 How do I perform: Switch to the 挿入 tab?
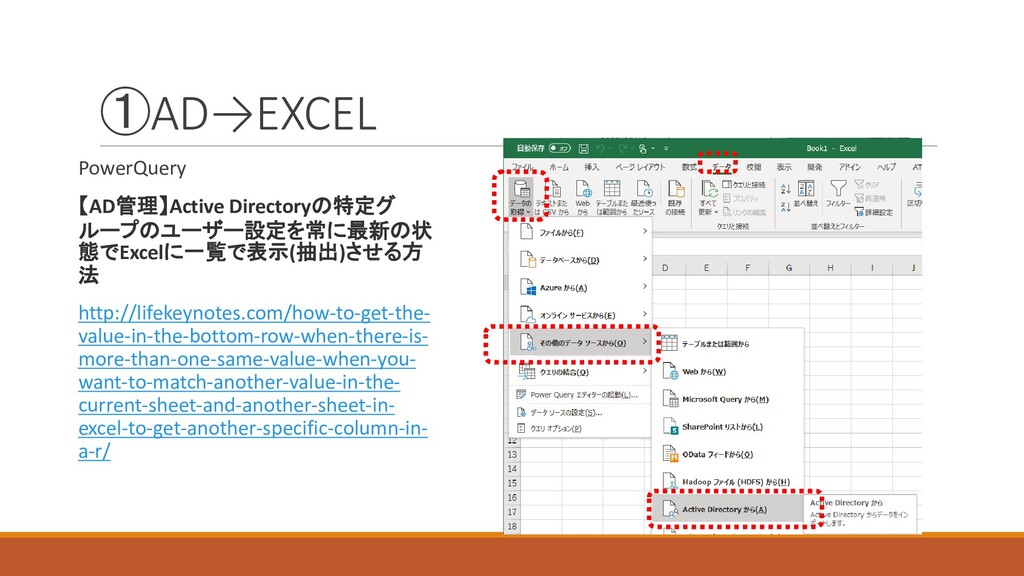592,167
